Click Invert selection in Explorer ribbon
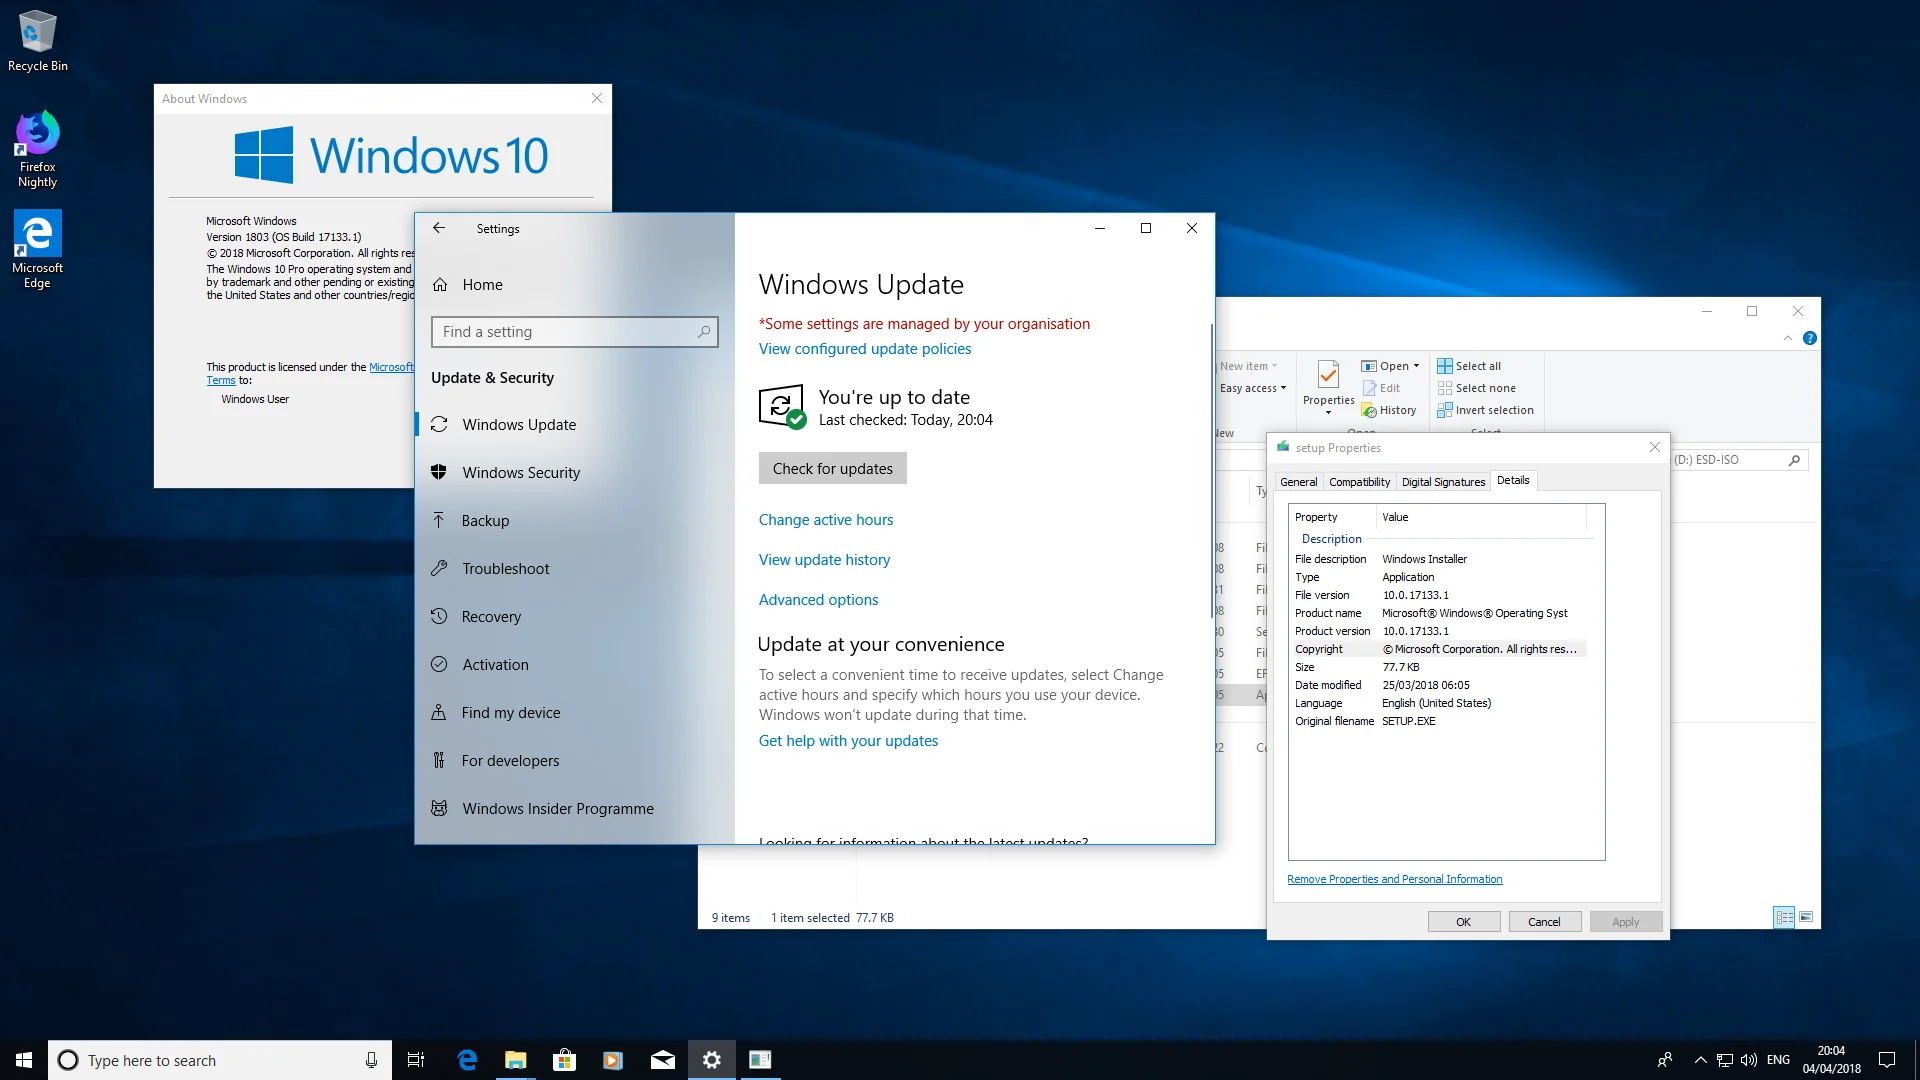The width and height of the screenshot is (1920, 1080). coord(1485,410)
